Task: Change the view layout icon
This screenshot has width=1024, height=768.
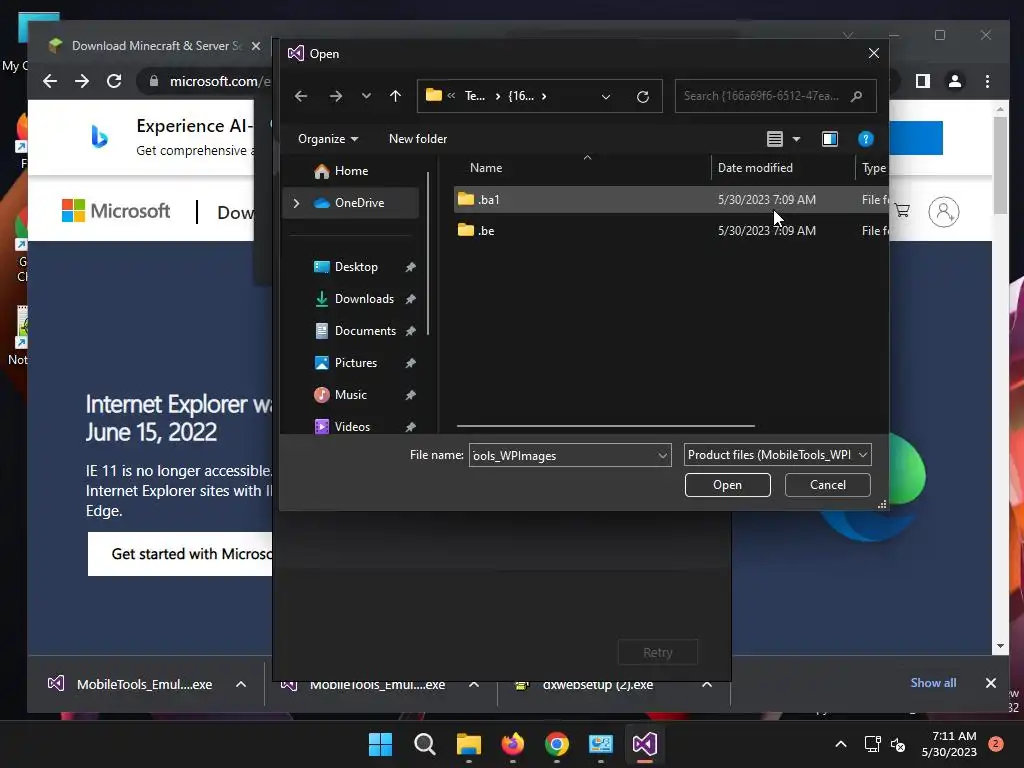Action: tap(775, 138)
